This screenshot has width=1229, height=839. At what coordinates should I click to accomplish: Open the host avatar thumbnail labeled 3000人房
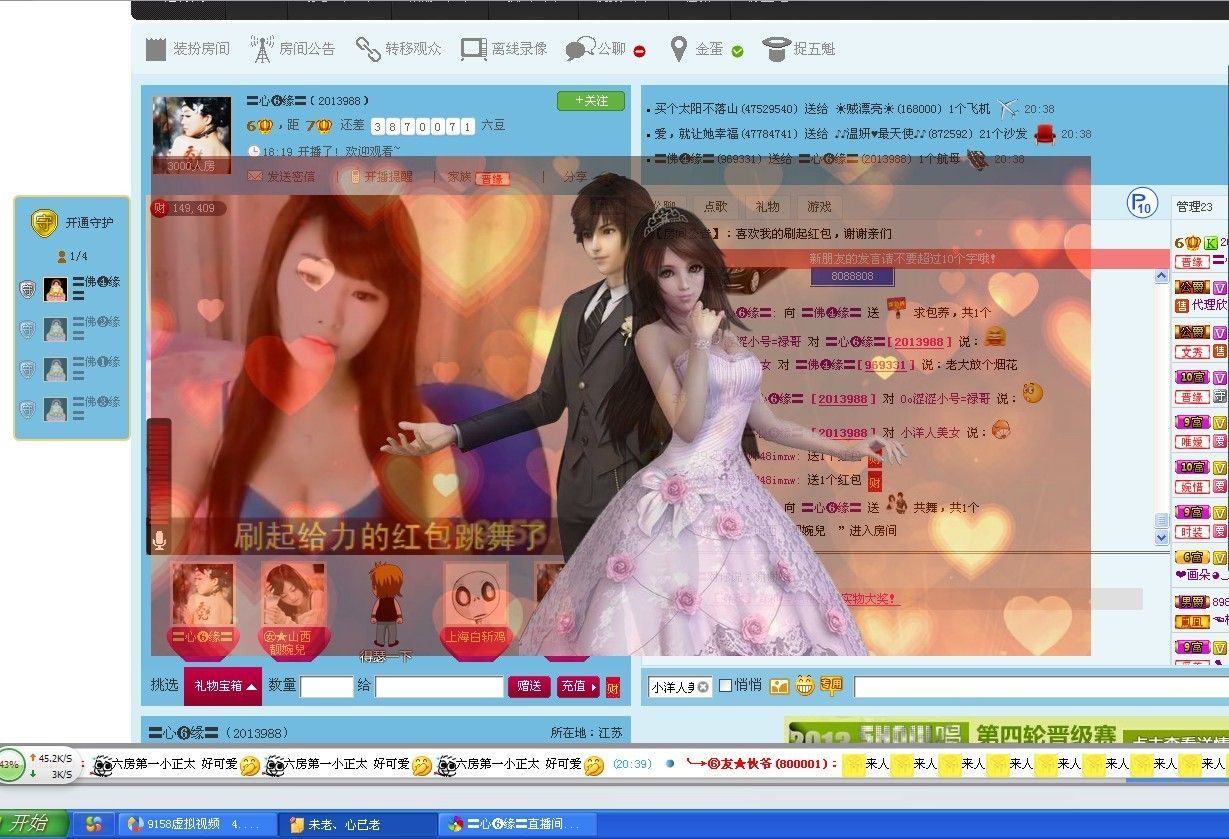point(192,135)
